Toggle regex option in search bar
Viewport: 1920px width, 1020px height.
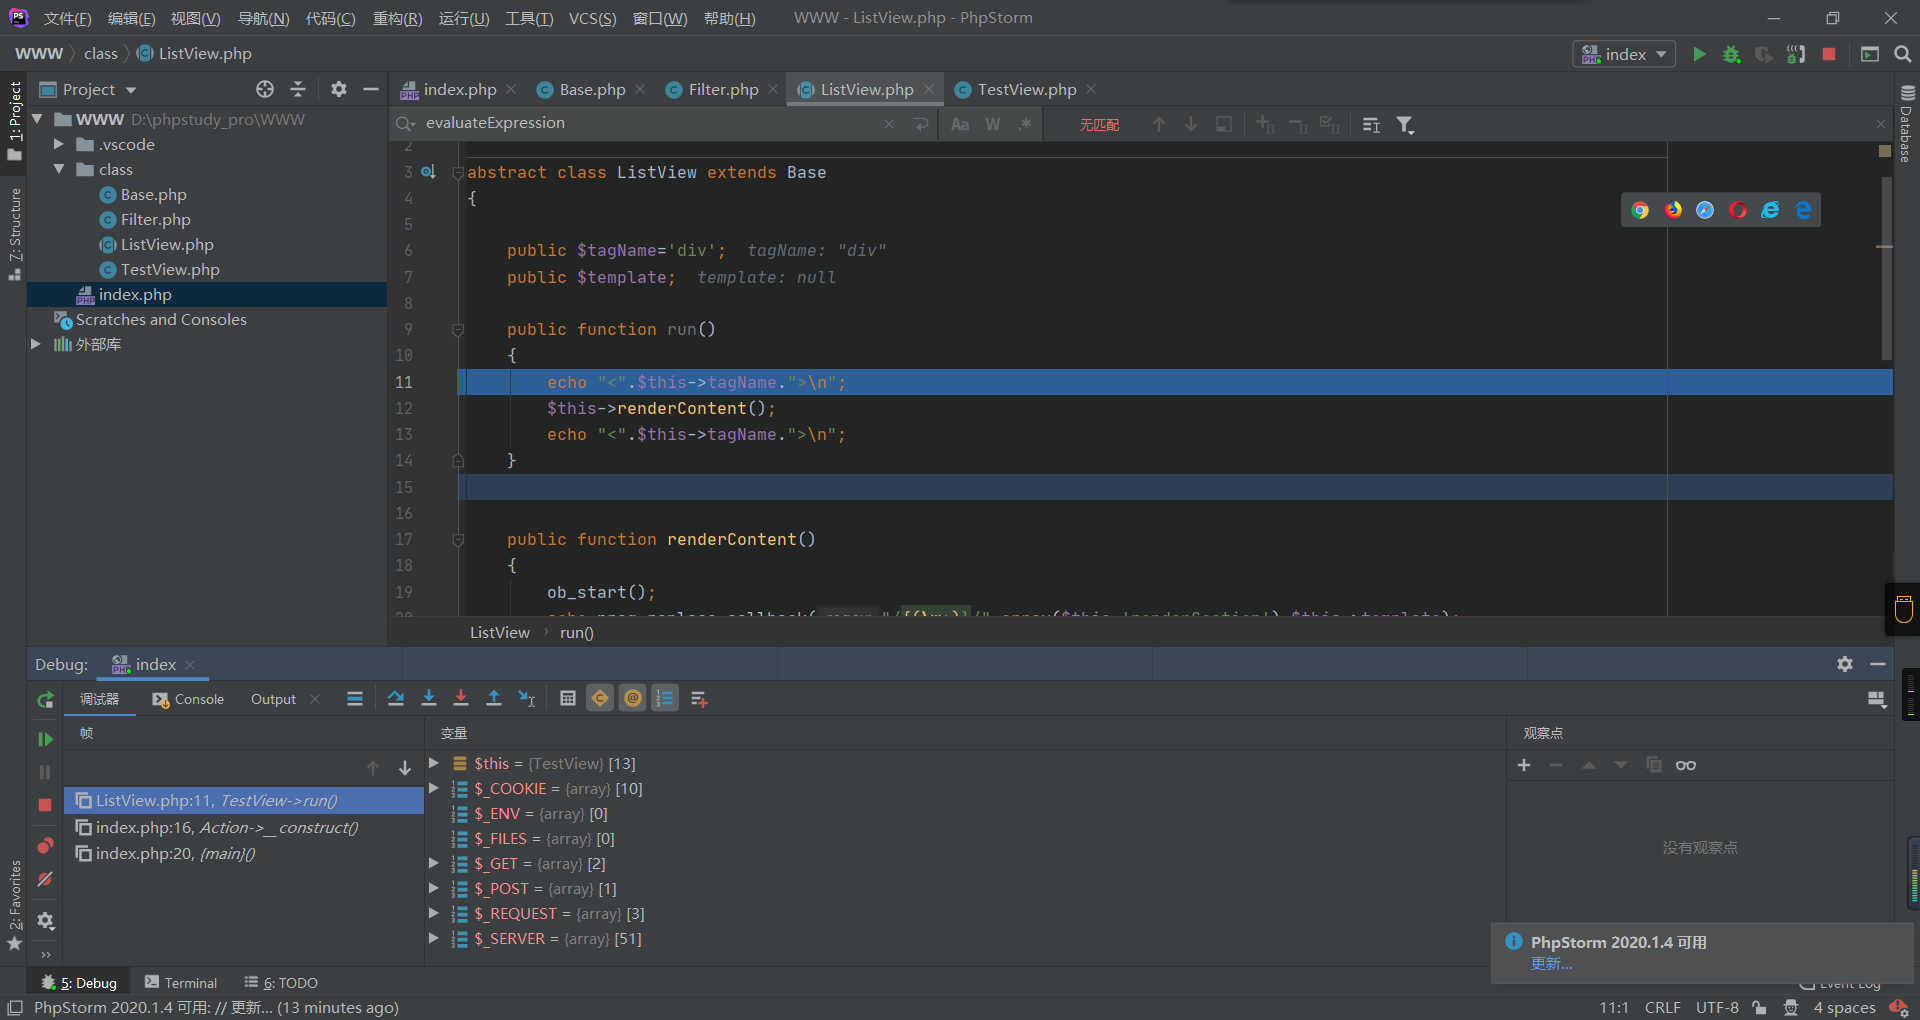(1025, 124)
